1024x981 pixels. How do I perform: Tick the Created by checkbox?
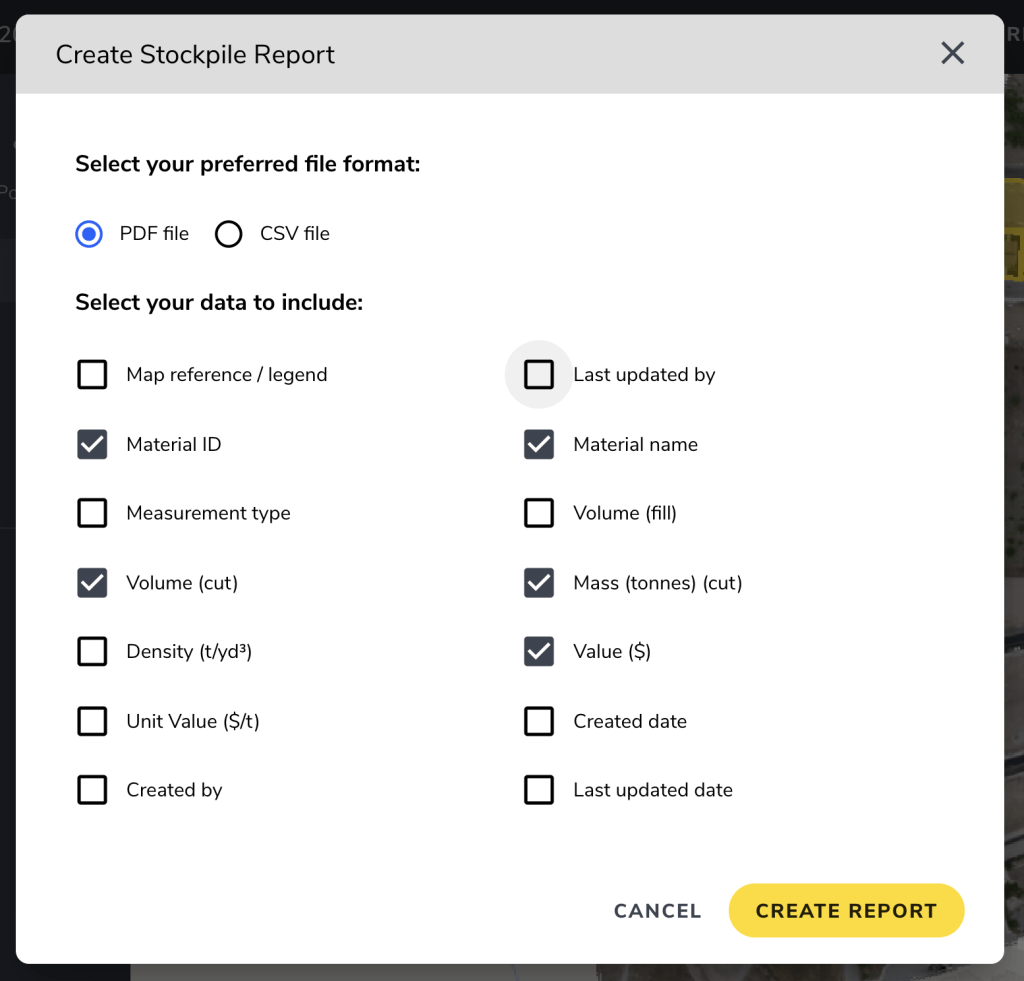[93, 790]
